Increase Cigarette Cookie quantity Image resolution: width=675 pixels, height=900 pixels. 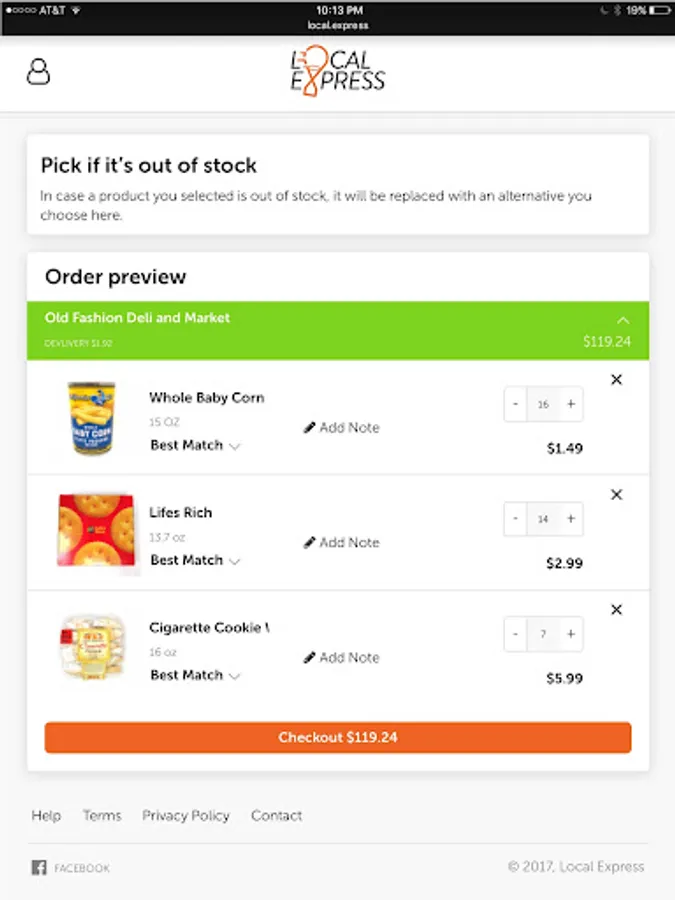coord(571,635)
